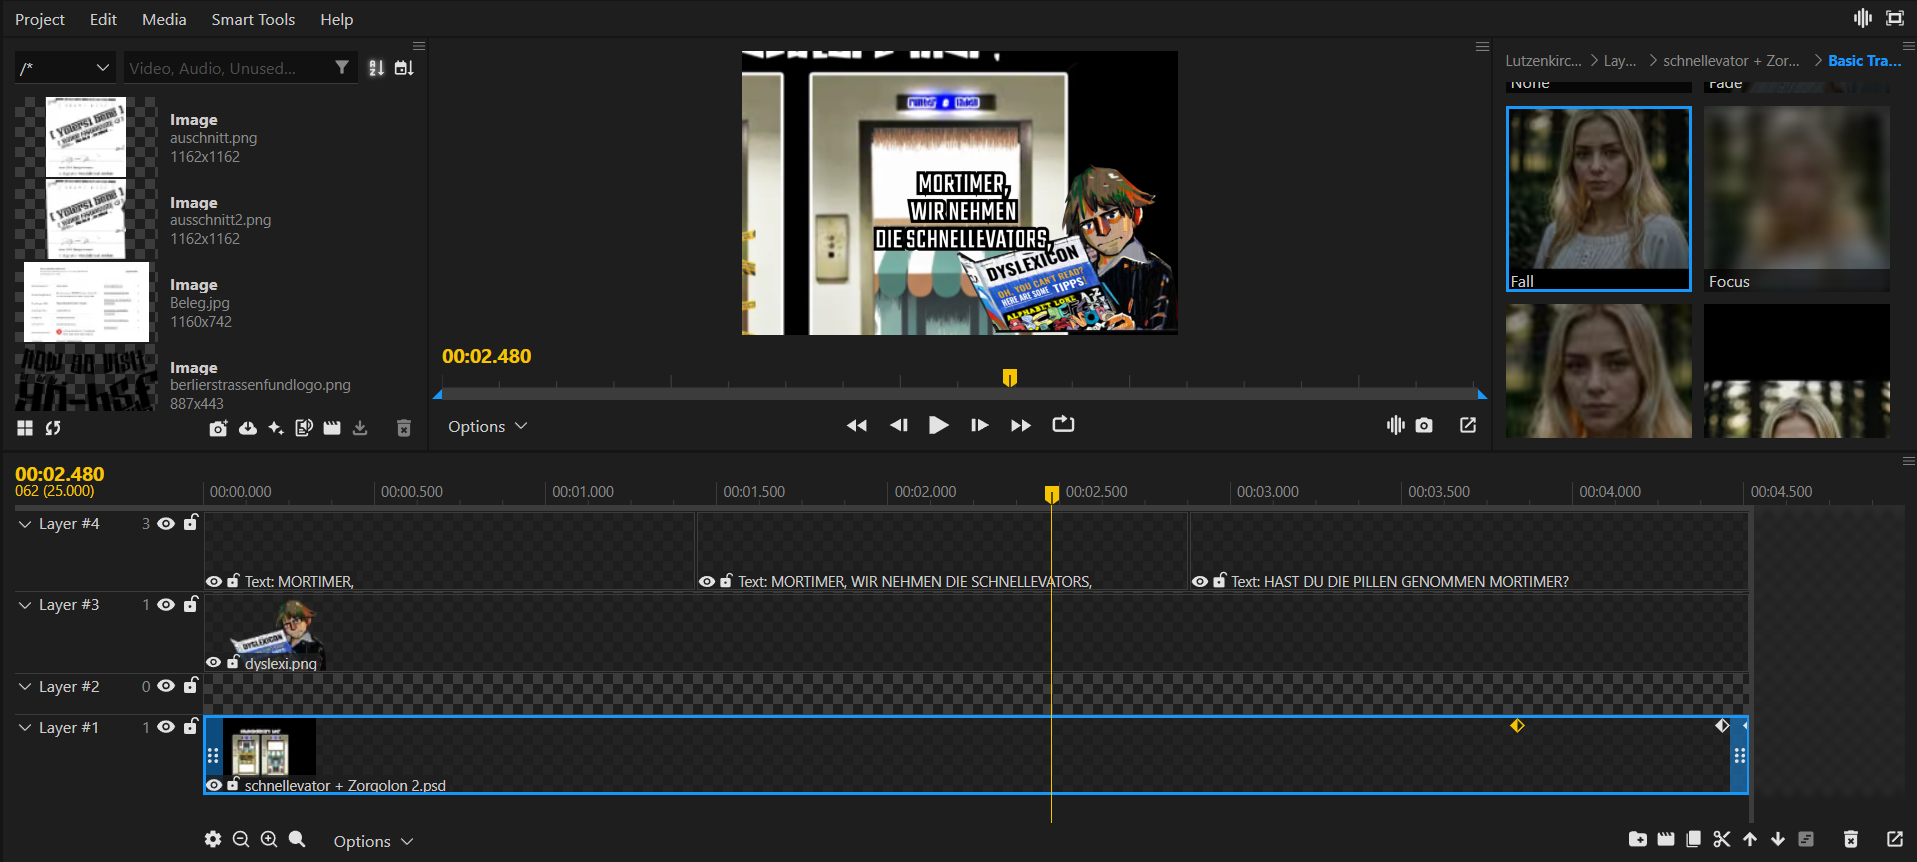Open text-to-speech media icon
The height and width of the screenshot is (862, 1917).
tap(304, 428)
